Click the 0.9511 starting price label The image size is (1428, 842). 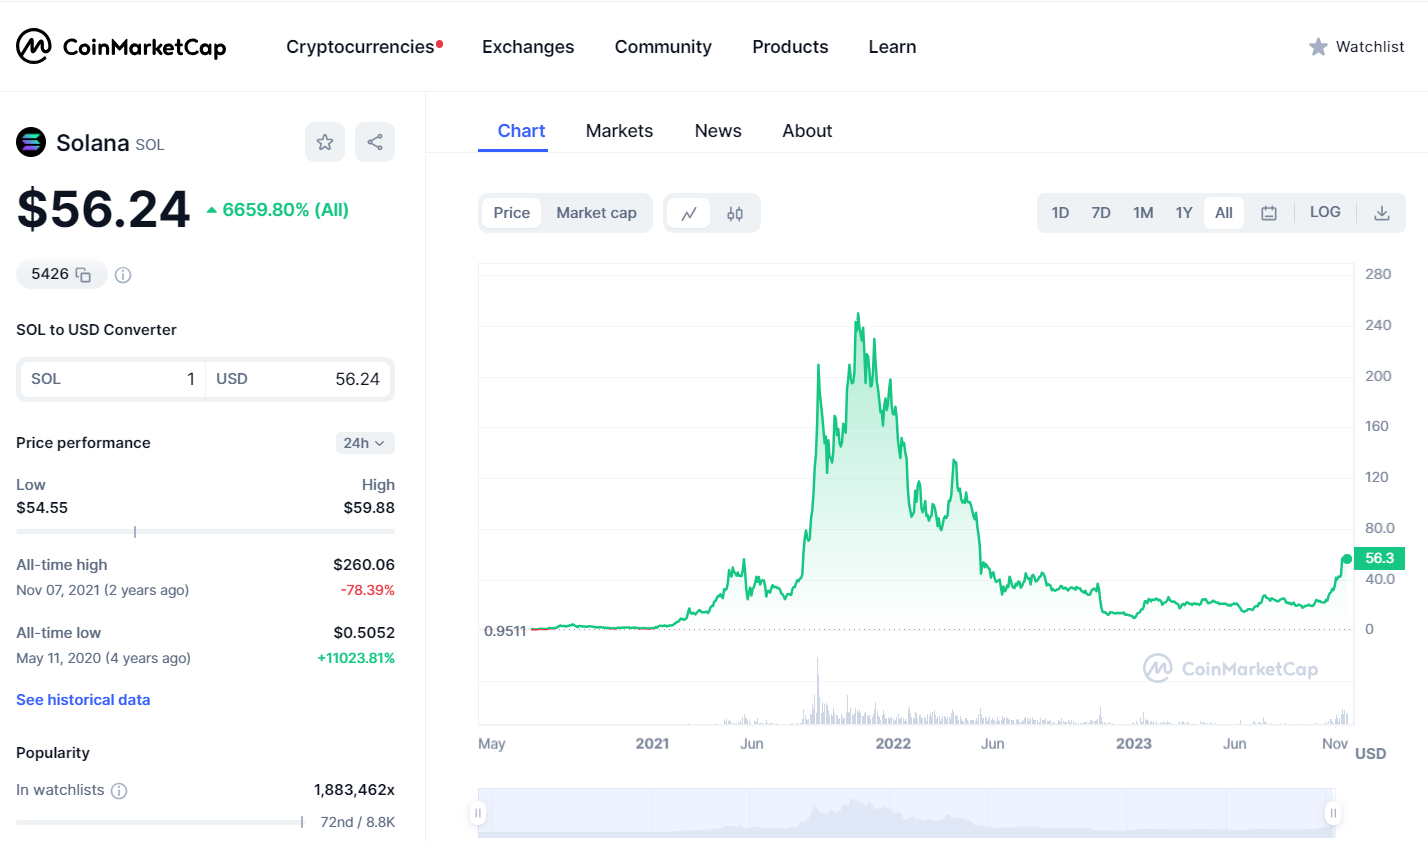pos(505,631)
